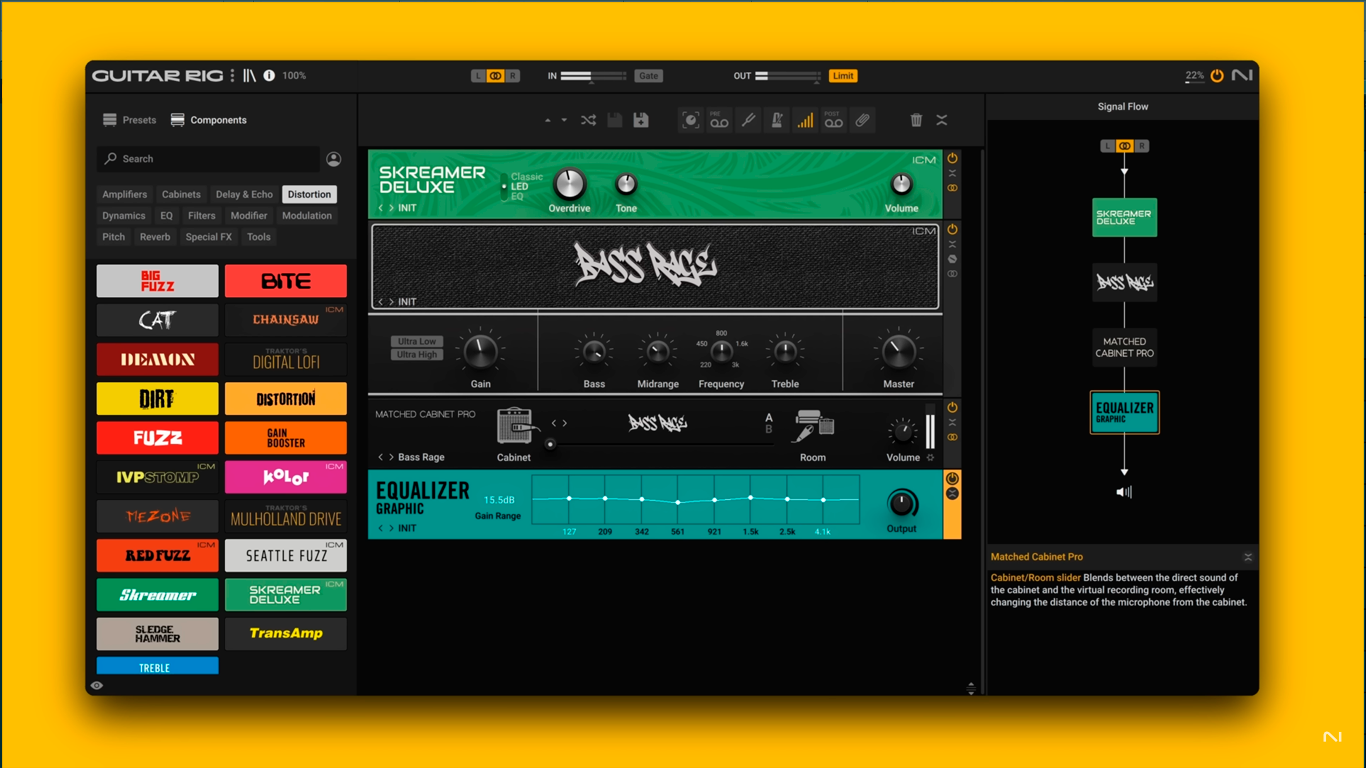Click the previous preset up arrow in toolbar
The image size is (1366, 768).
coord(547,120)
